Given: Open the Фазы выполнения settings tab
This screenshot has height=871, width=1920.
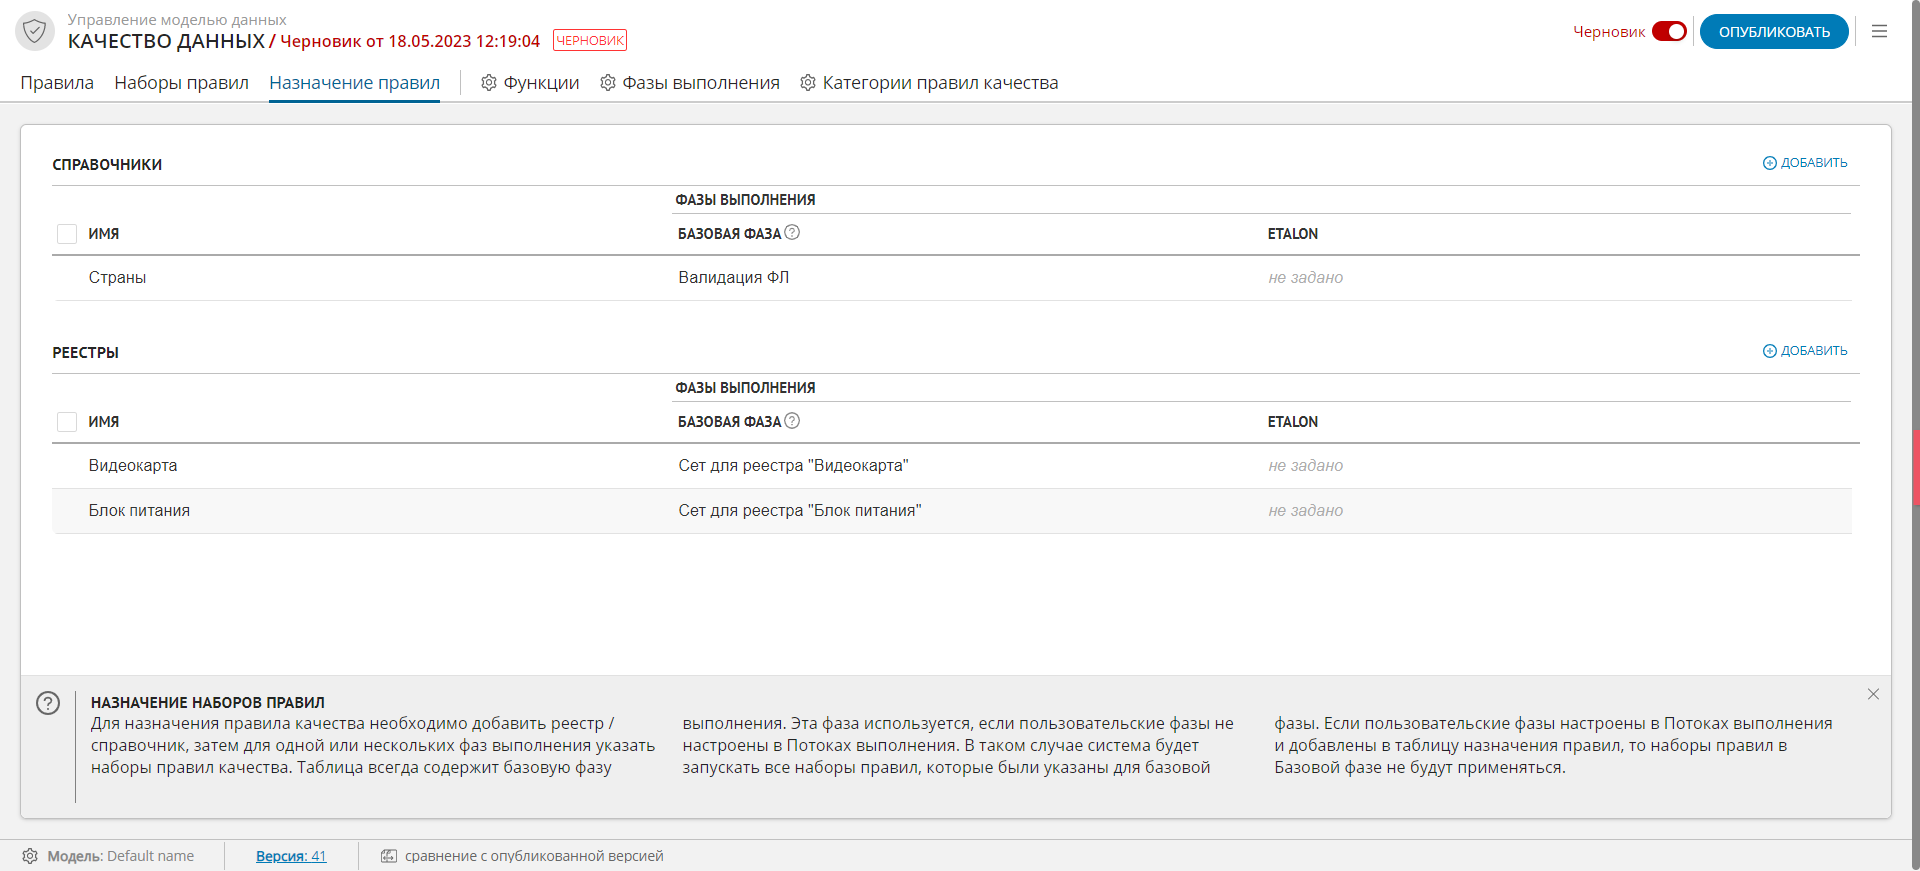Looking at the screenshot, I should tap(690, 83).
